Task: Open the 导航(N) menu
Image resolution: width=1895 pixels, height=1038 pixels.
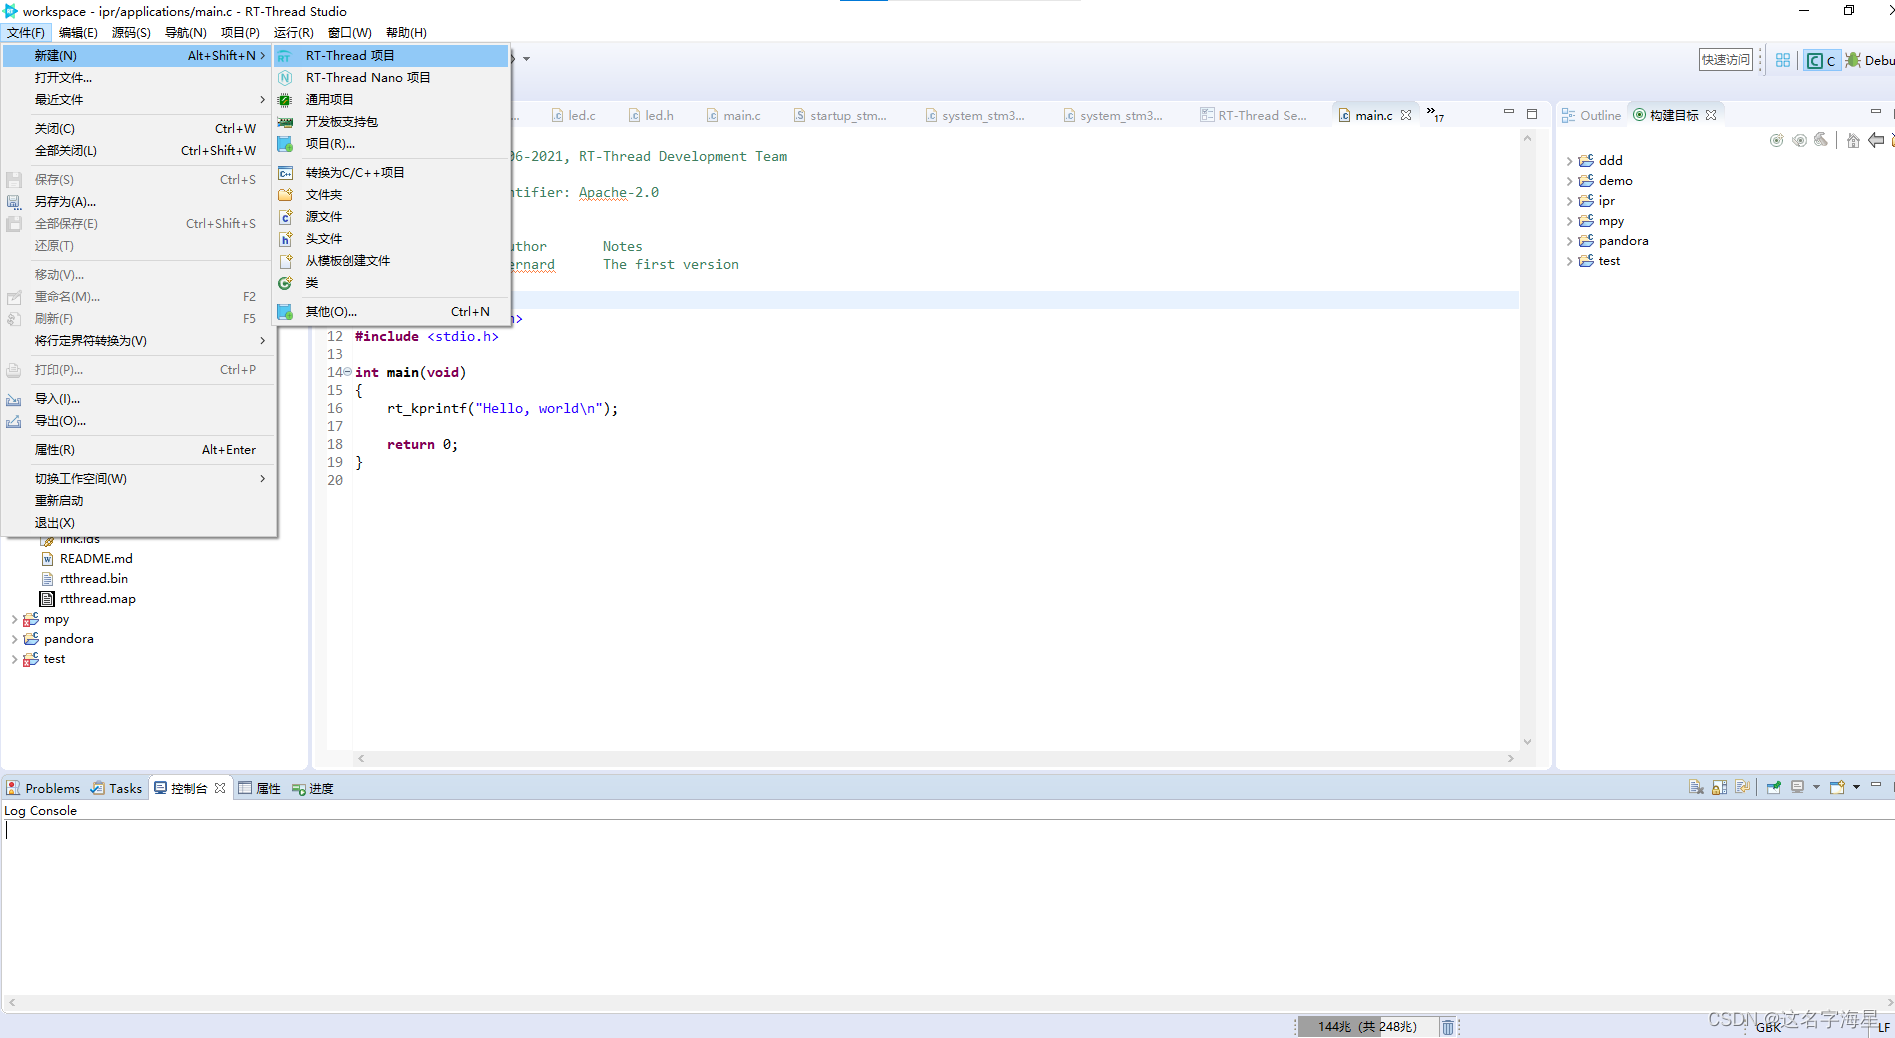Action: click(x=185, y=33)
